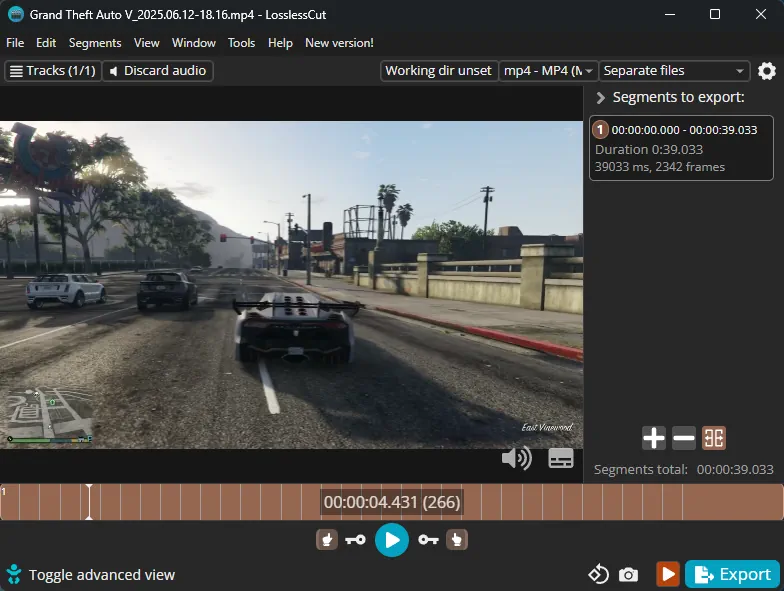
Task: Collapse the Segments to export panel chevron
Action: [x=600, y=98]
